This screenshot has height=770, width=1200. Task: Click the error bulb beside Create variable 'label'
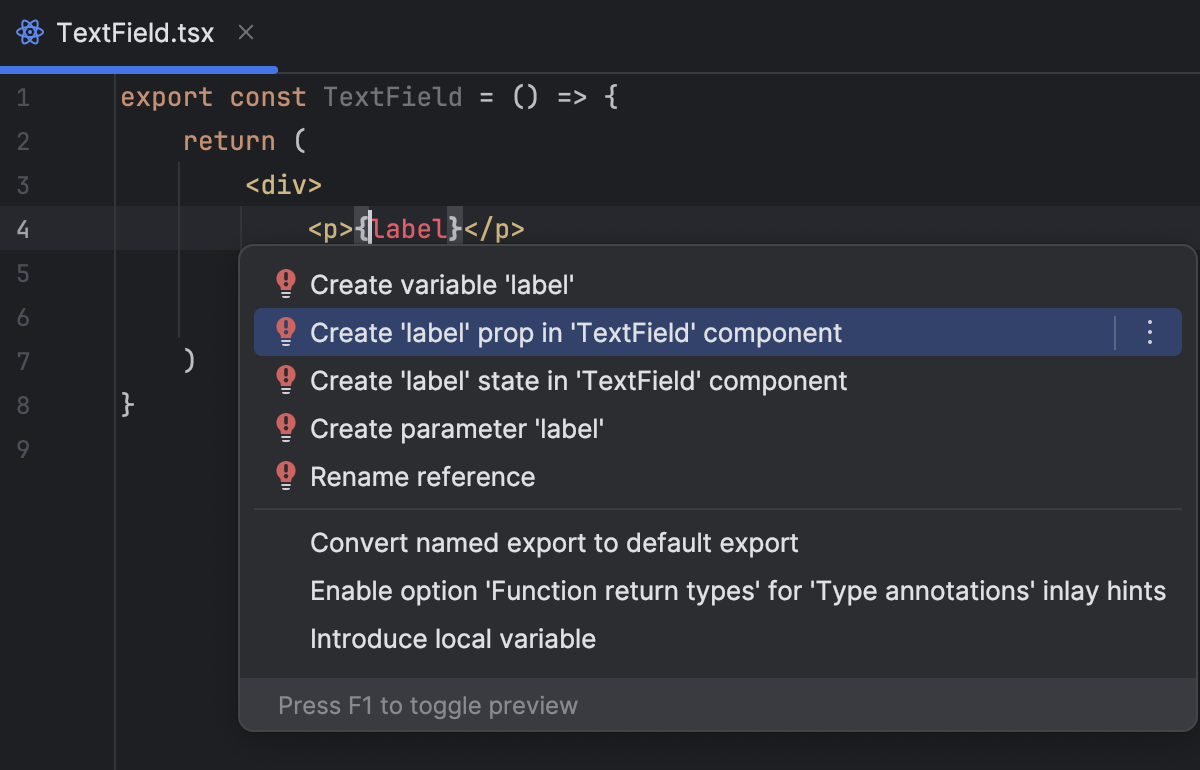[x=286, y=284]
